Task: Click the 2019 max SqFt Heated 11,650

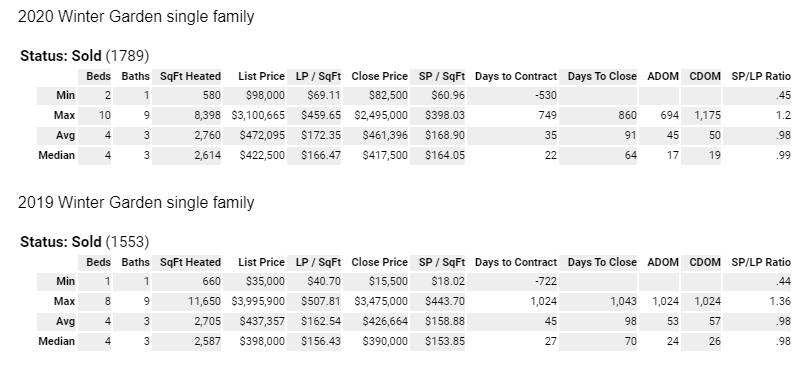Action: pyautogui.click(x=205, y=301)
